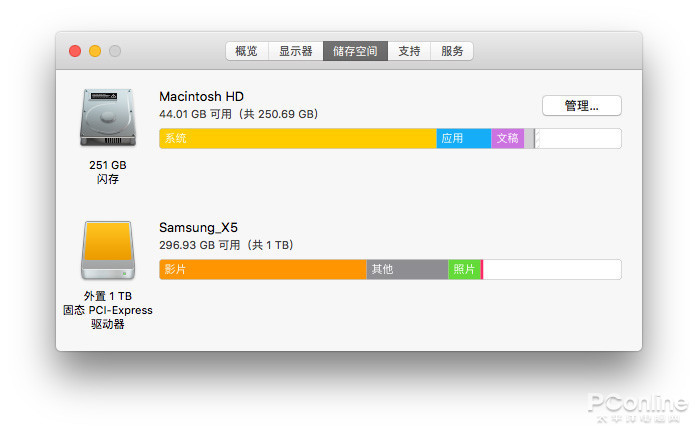Click the blue 应用 storage segment
Viewport: 698px width, 431px height.
463,138
